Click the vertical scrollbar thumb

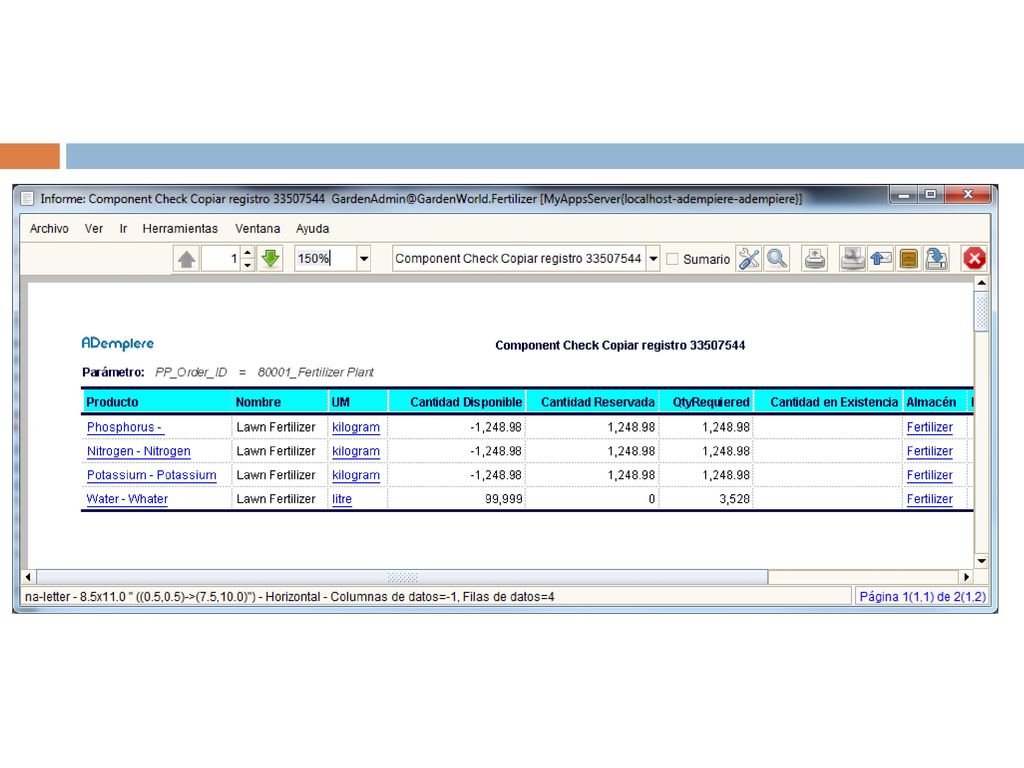coord(981,312)
